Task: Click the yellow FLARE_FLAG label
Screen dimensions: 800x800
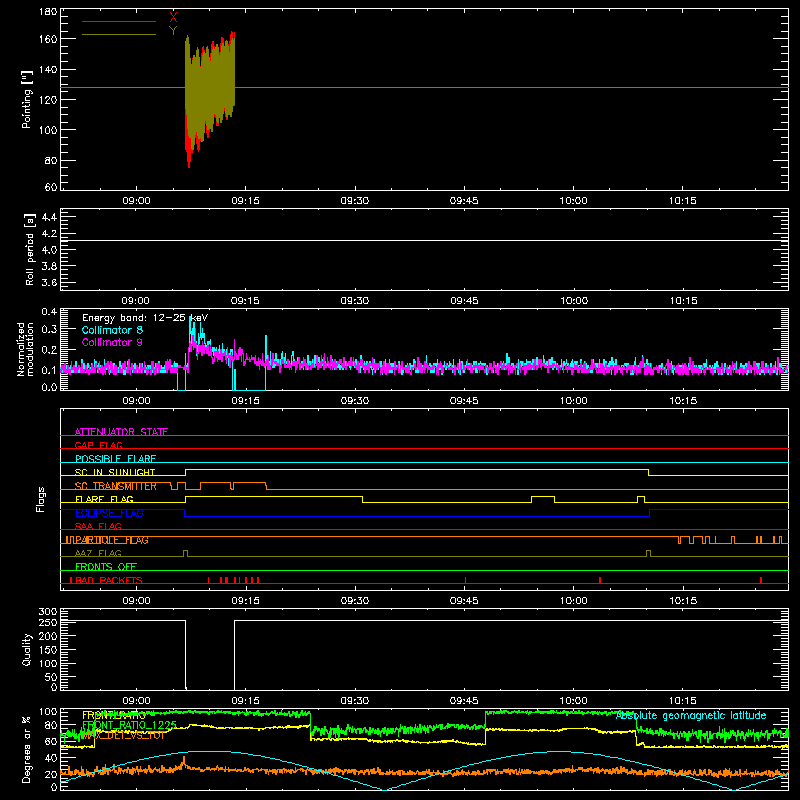Action: pos(104,499)
